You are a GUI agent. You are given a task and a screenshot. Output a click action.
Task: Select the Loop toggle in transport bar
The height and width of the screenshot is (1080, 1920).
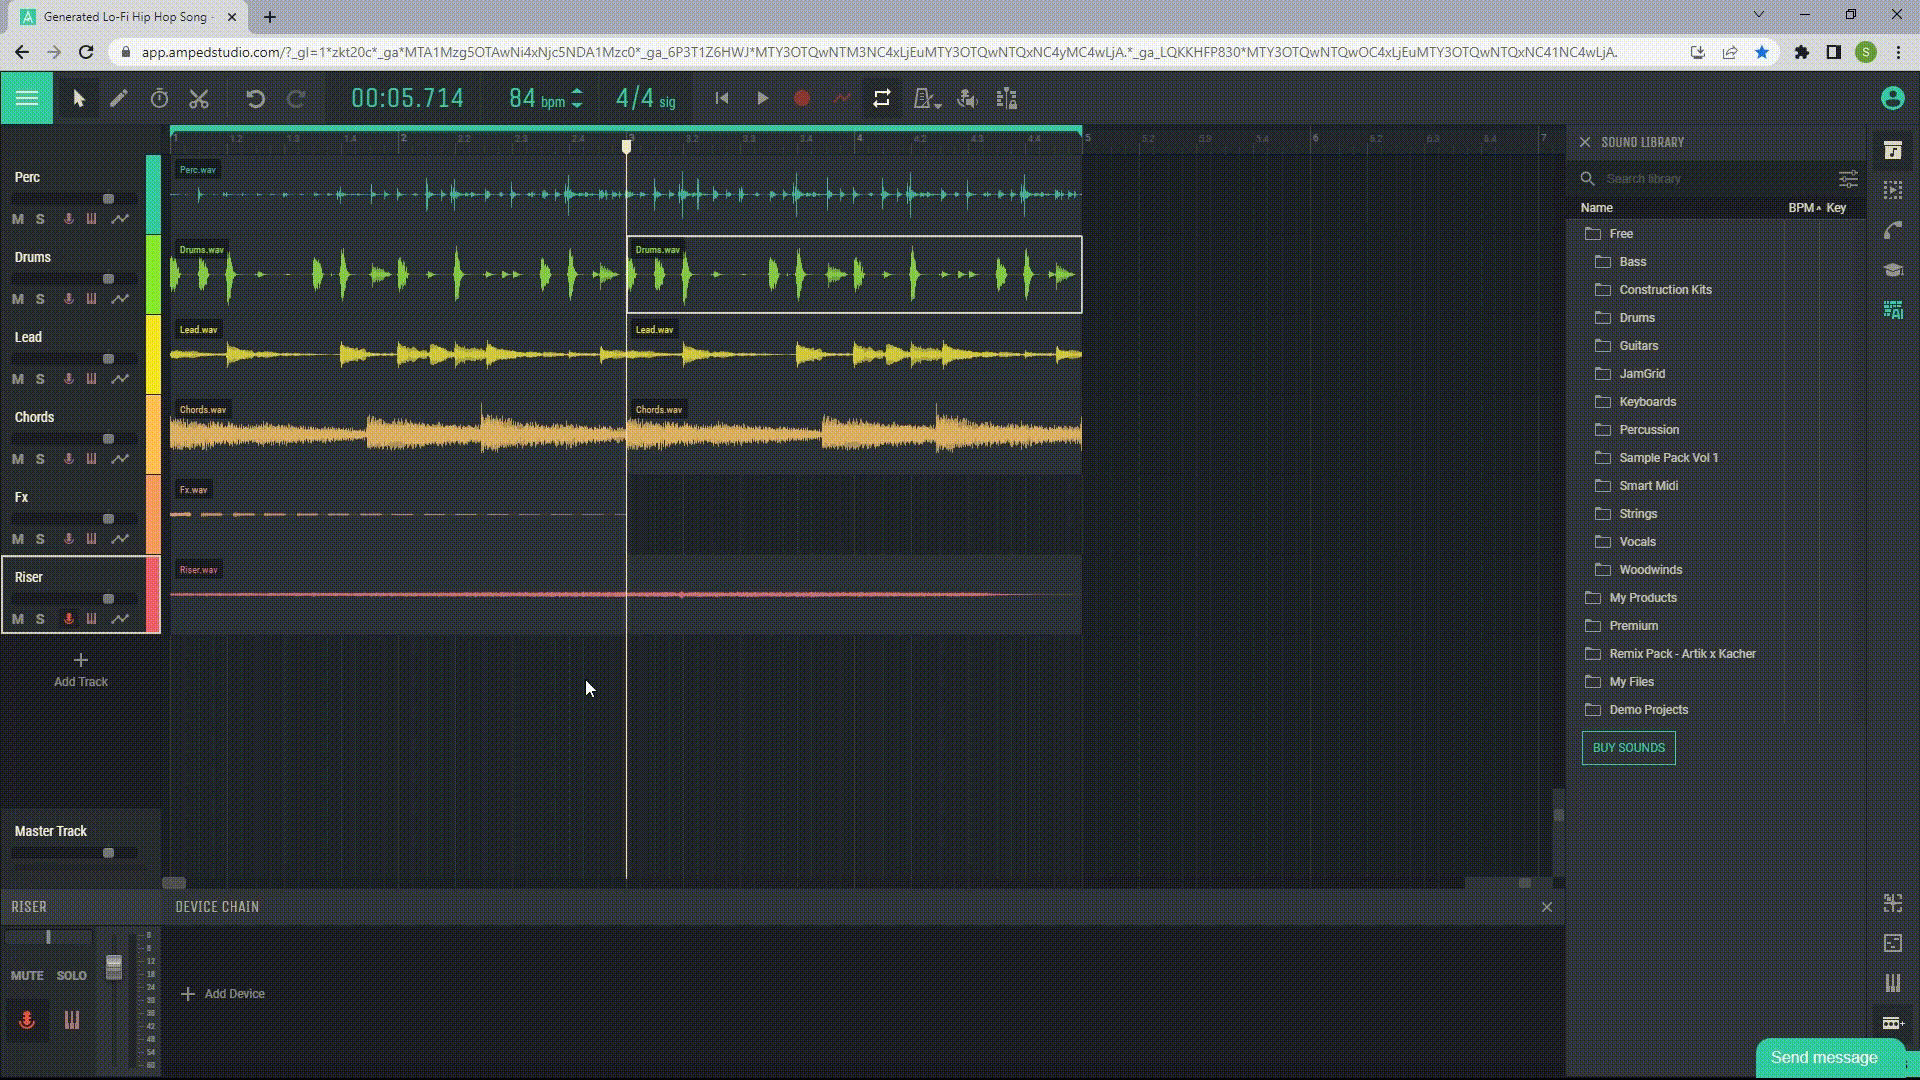(882, 99)
